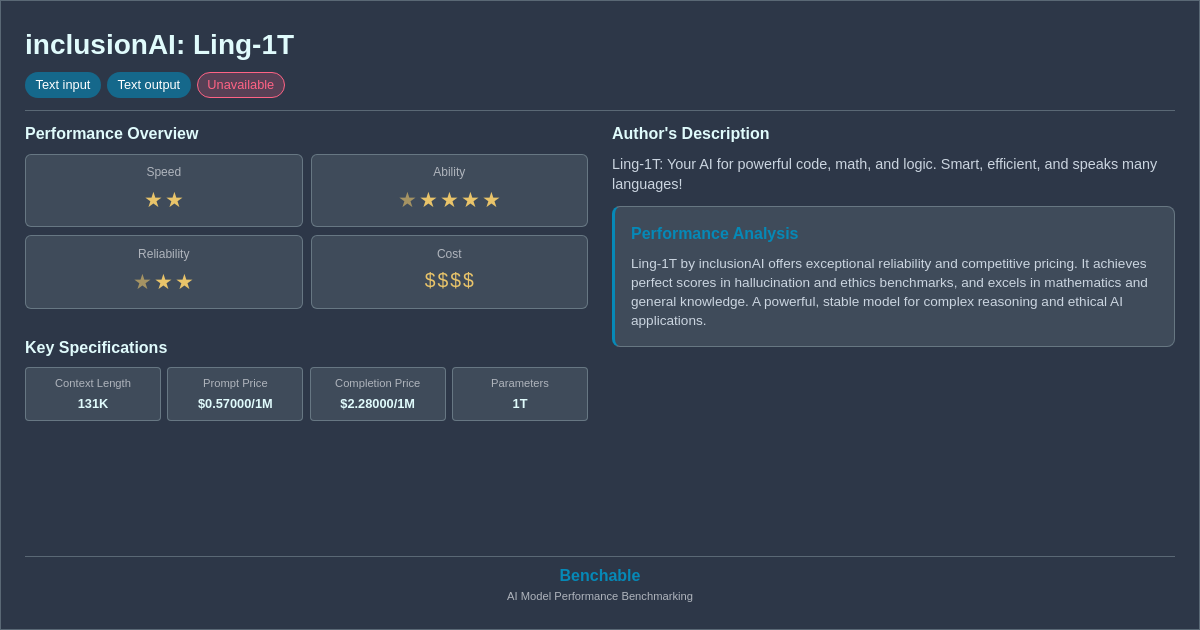Click the grayed first star in Ability rating

[407, 200]
